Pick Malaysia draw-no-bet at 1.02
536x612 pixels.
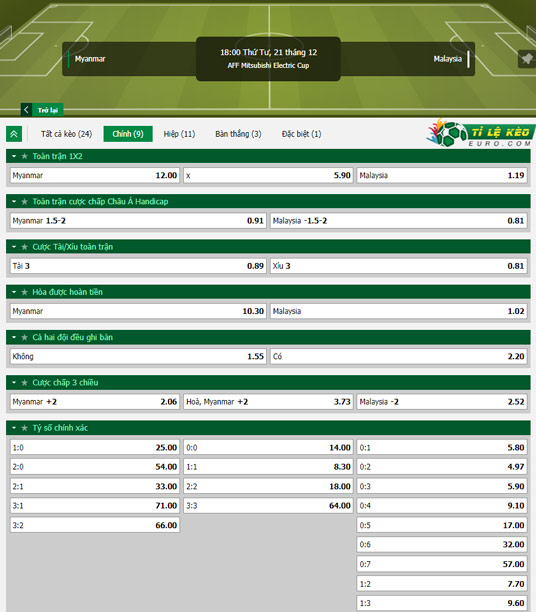point(399,311)
